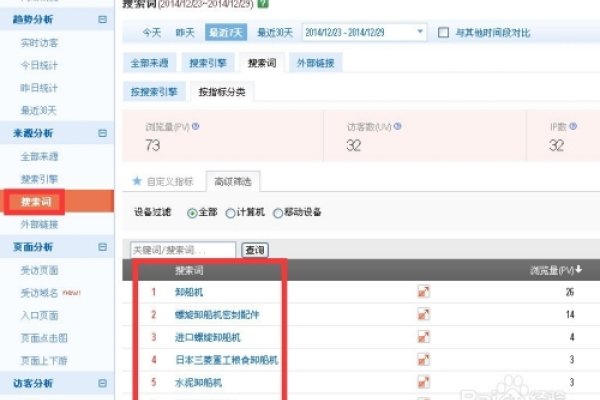Switch to the 全部来源 tab
Screen dimensions: 600x400
pyautogui.click(x=150, y=63)
